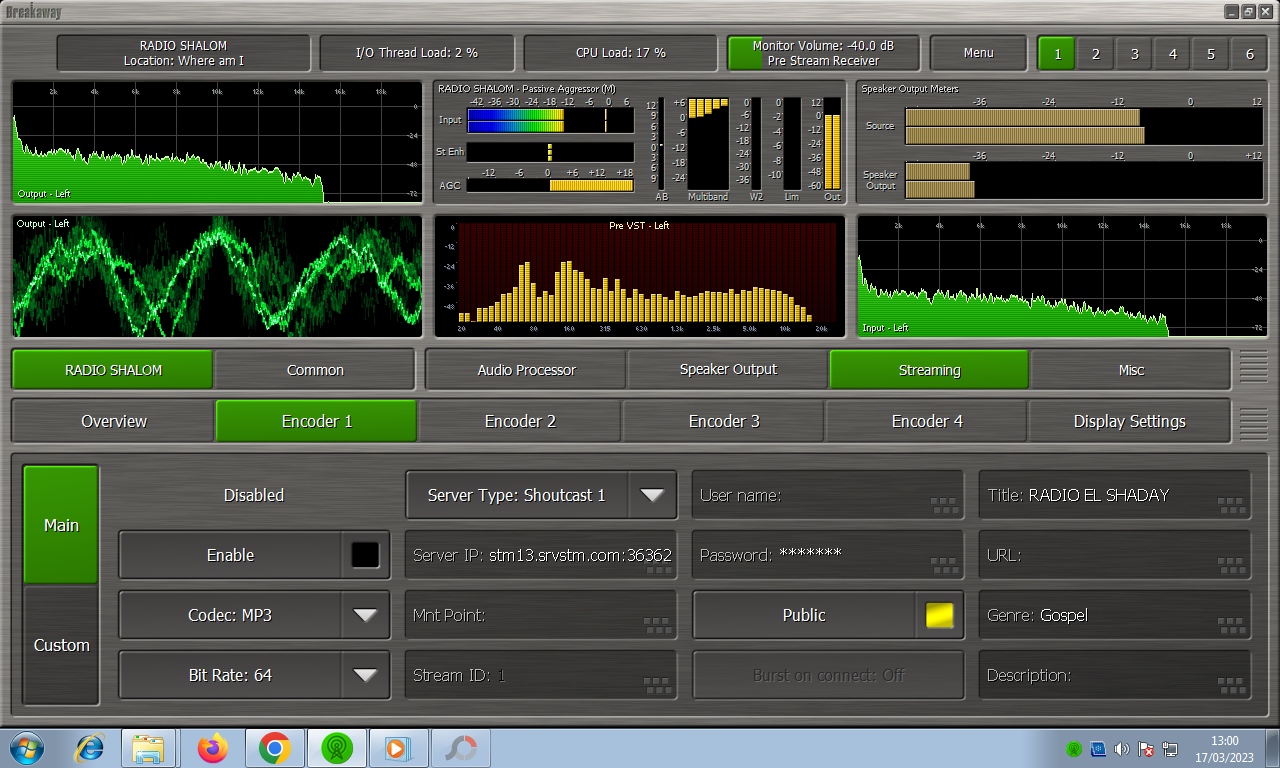
Task: Click the Burst on connect: Off button
Action: (x=828, y=675)
